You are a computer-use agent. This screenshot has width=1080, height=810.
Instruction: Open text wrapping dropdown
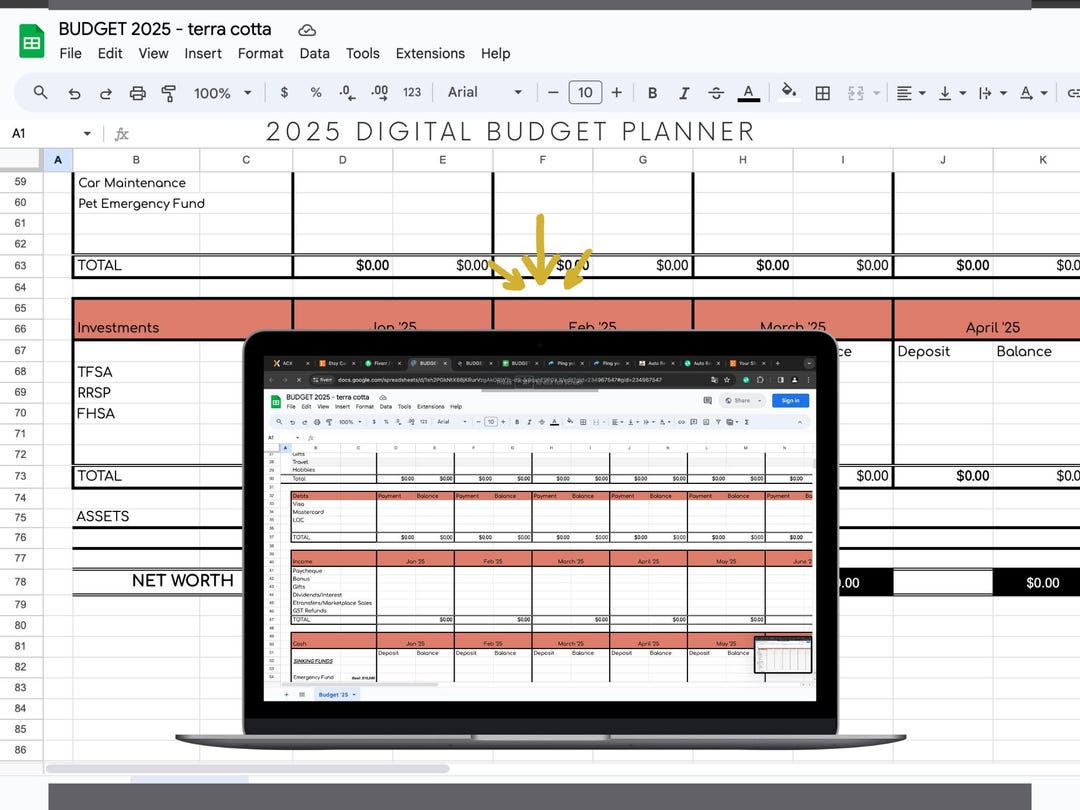[x=993, y=93]
